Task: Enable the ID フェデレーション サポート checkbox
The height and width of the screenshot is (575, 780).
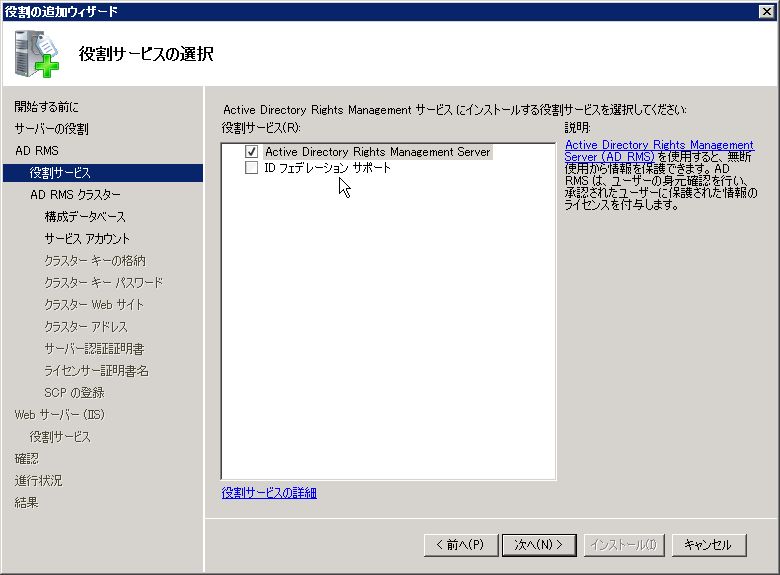Action: pos(251,168)
